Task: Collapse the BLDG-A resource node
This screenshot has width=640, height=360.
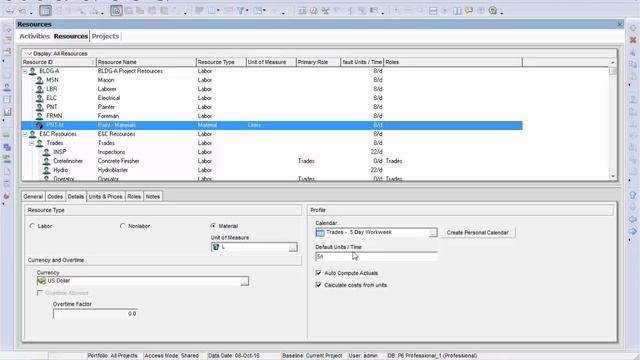Action: pos(25,71)
